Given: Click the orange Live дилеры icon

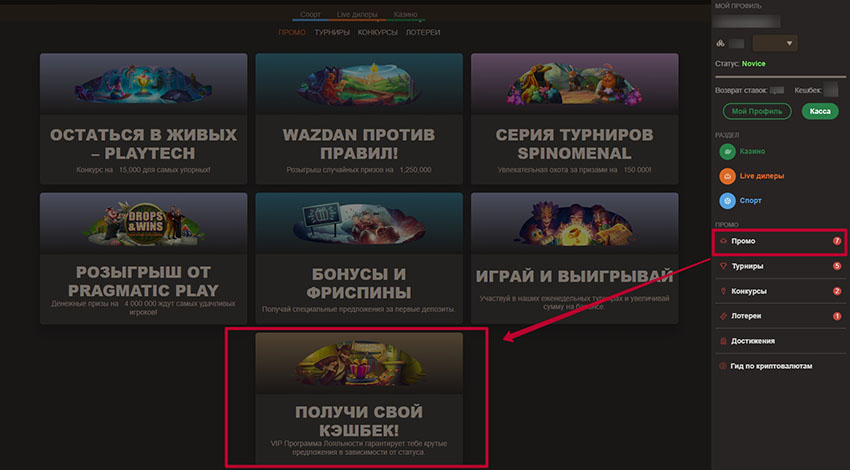Looking at the screenshot, I should [x=727, y=176].
